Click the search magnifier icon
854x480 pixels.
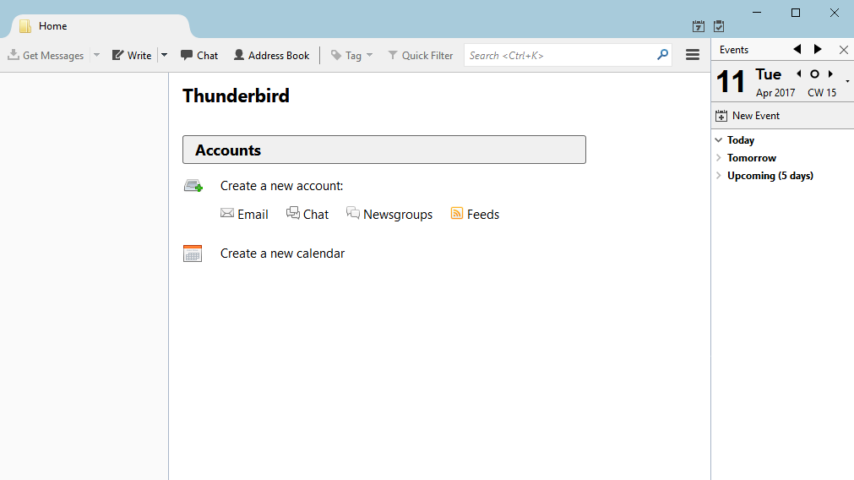pyautogui.click(x=662, y=55)
